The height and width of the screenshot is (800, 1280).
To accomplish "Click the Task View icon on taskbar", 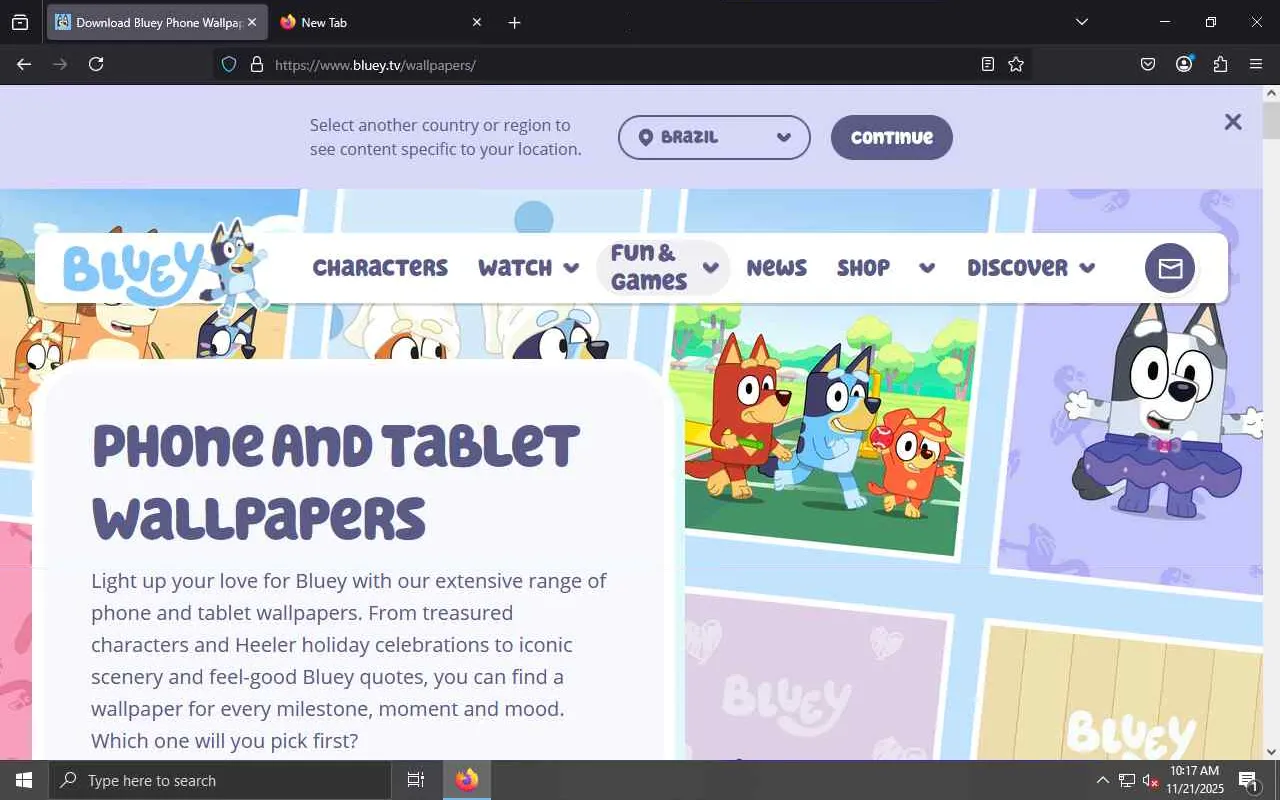I will (416, 780).
